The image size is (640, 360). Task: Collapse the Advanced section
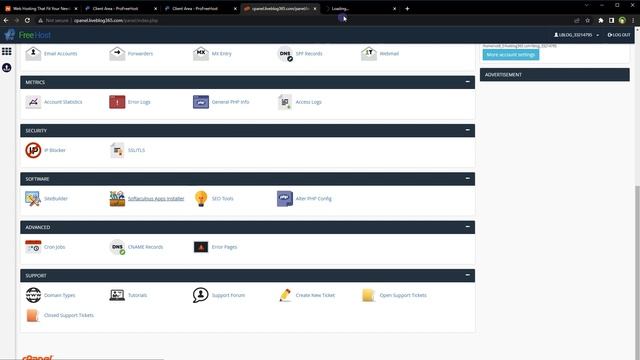(x=467, y=227)
